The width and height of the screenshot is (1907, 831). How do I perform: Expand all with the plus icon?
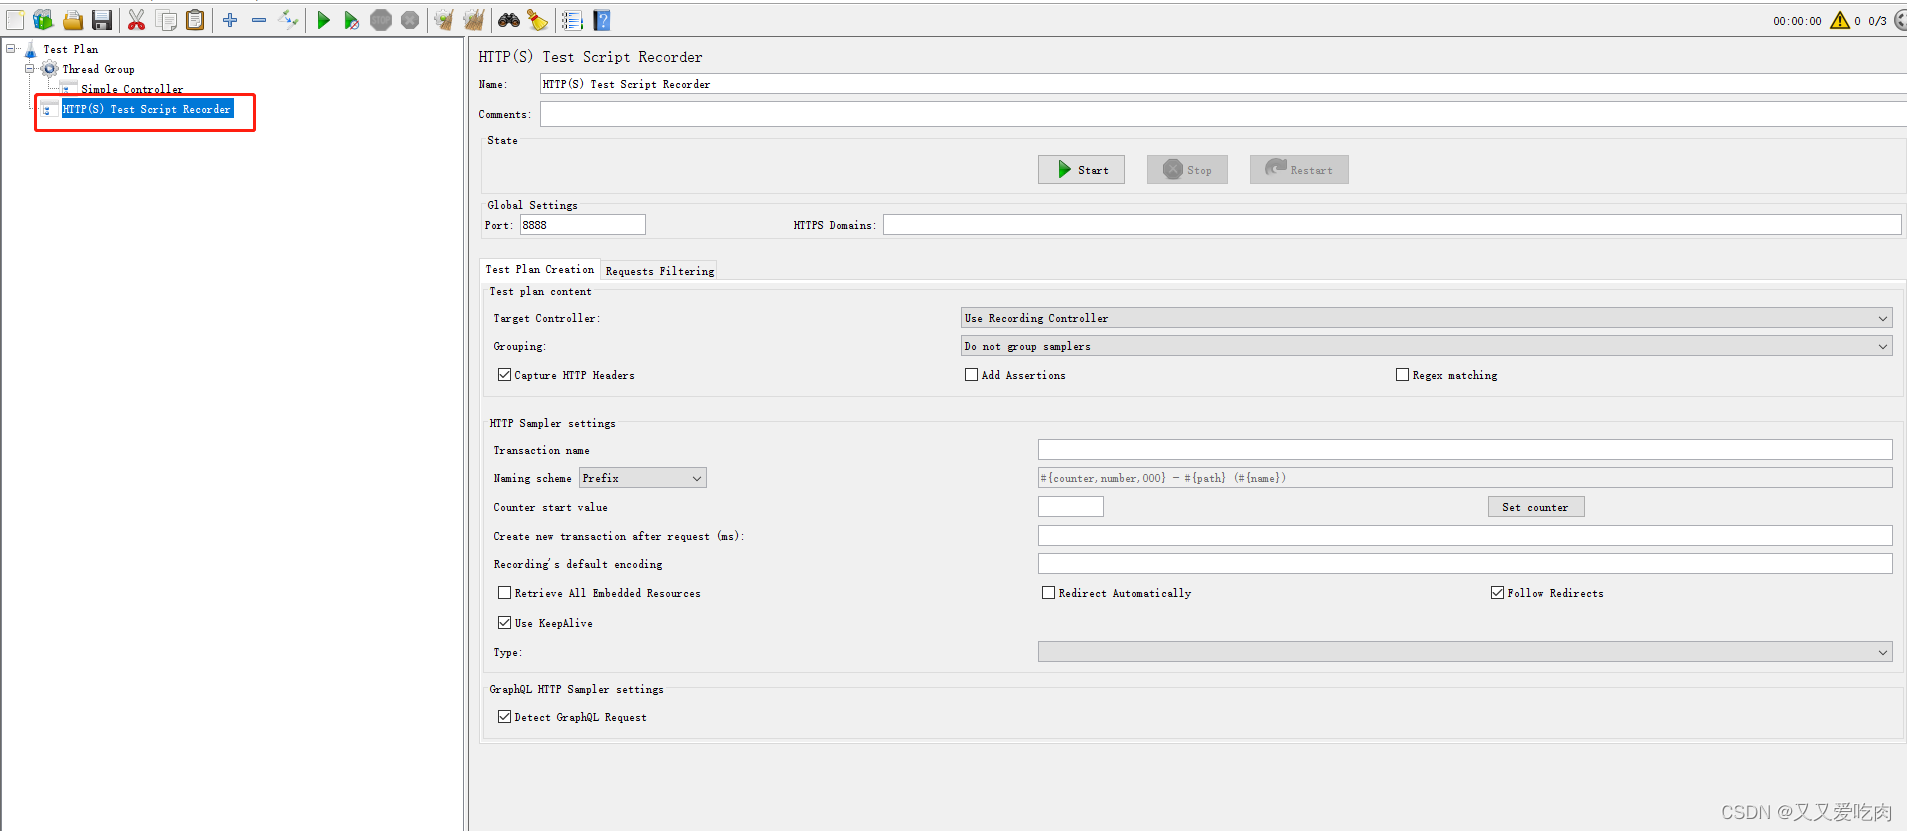pyautogui.click(x=230, y=20)
